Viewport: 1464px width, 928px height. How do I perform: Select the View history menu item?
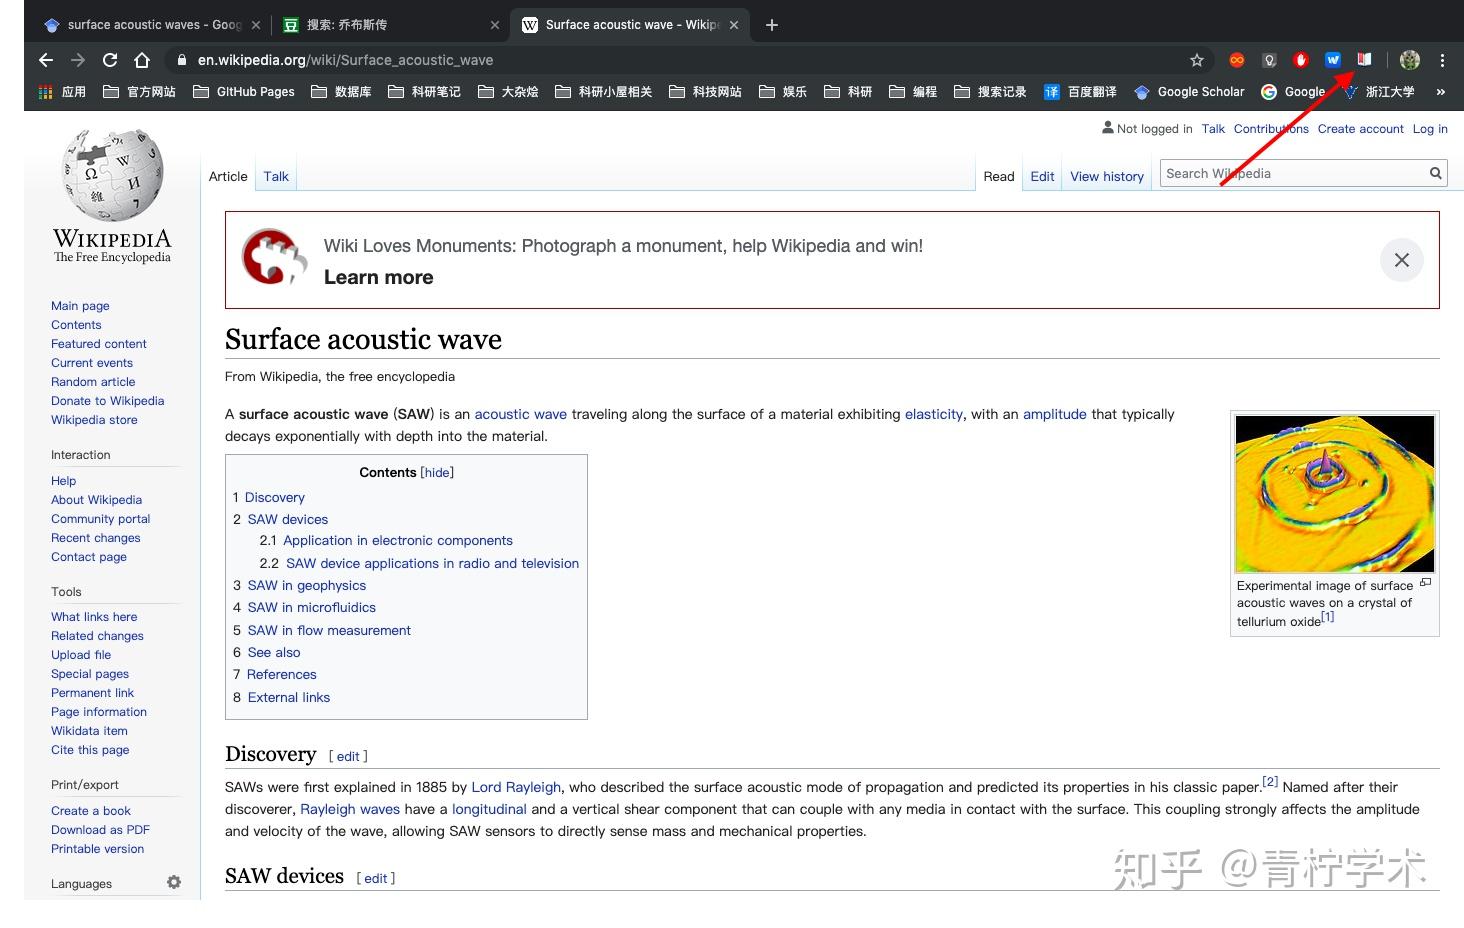[1106, 176]
